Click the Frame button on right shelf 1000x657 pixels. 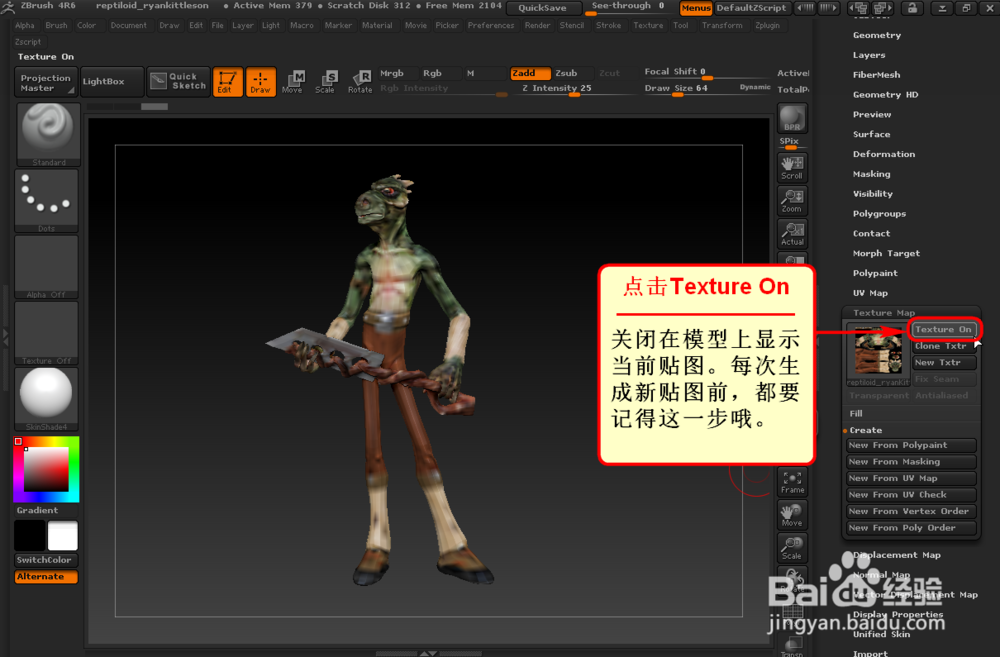coord(792,482)
